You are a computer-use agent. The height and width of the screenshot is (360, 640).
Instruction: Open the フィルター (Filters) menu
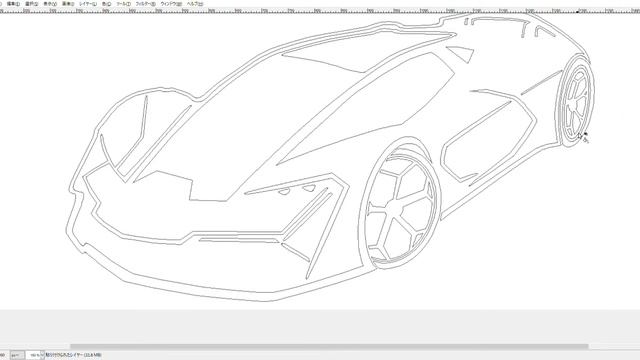tap(146, 4)
